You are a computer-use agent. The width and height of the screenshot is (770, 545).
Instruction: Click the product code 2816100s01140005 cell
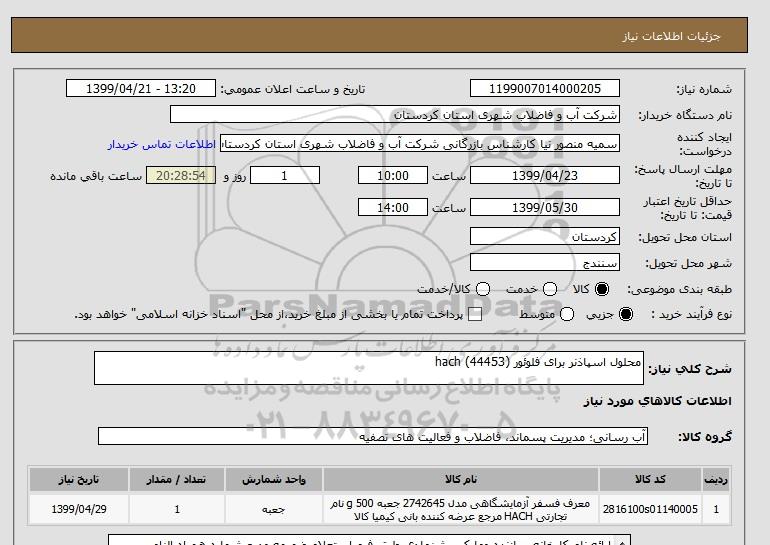[x=650, y=509]
